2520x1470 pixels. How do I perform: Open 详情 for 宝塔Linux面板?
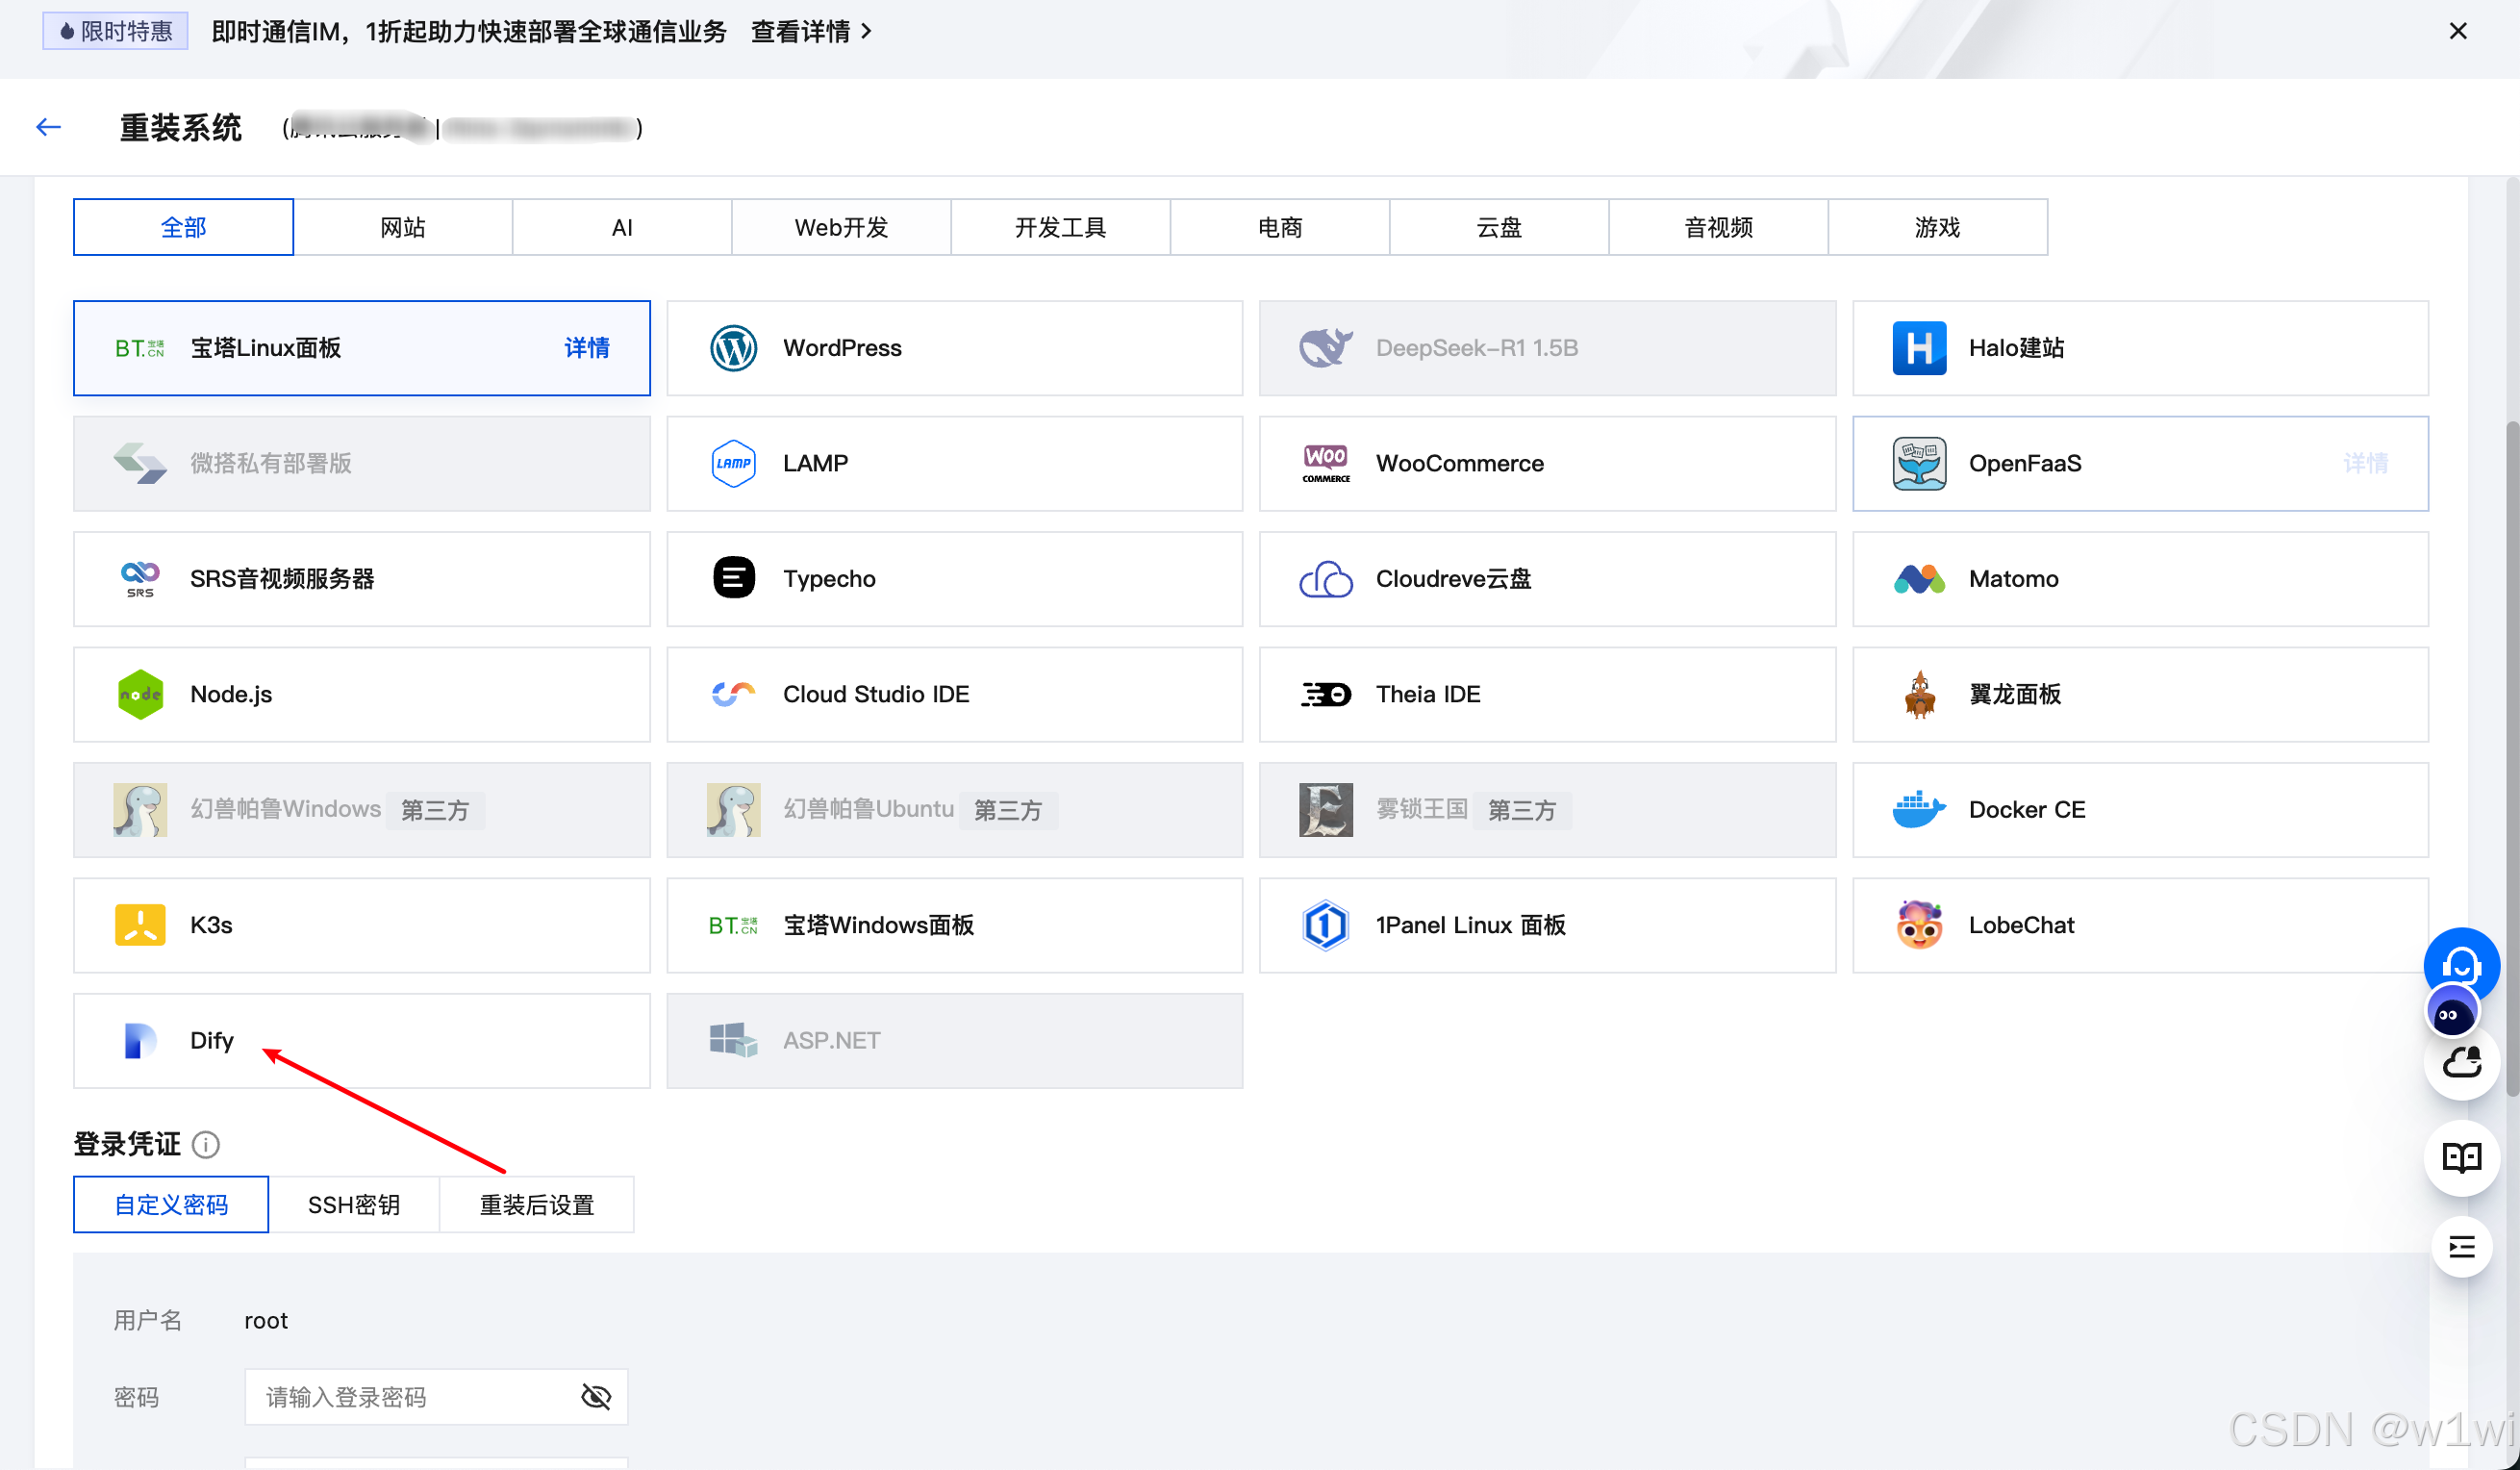coord(587,347)
